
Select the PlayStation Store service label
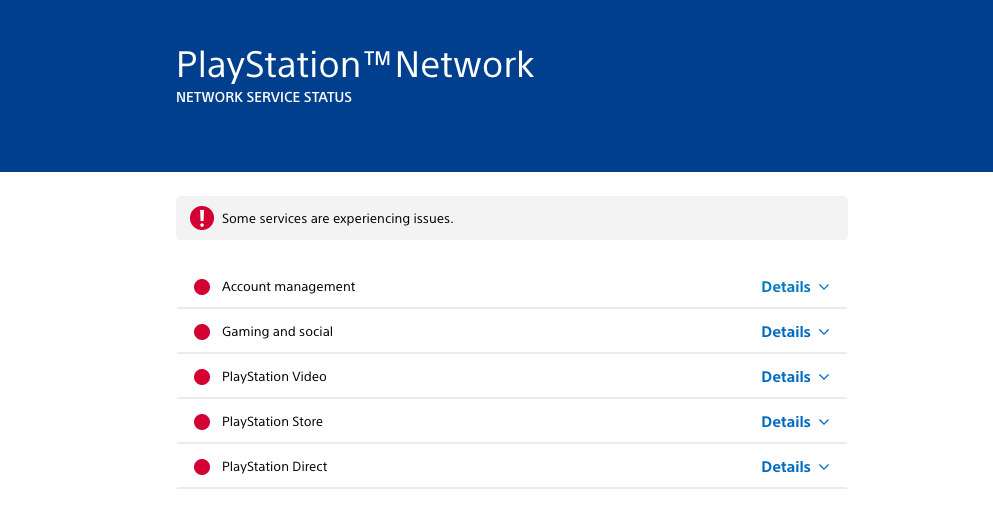click(272, 422)
